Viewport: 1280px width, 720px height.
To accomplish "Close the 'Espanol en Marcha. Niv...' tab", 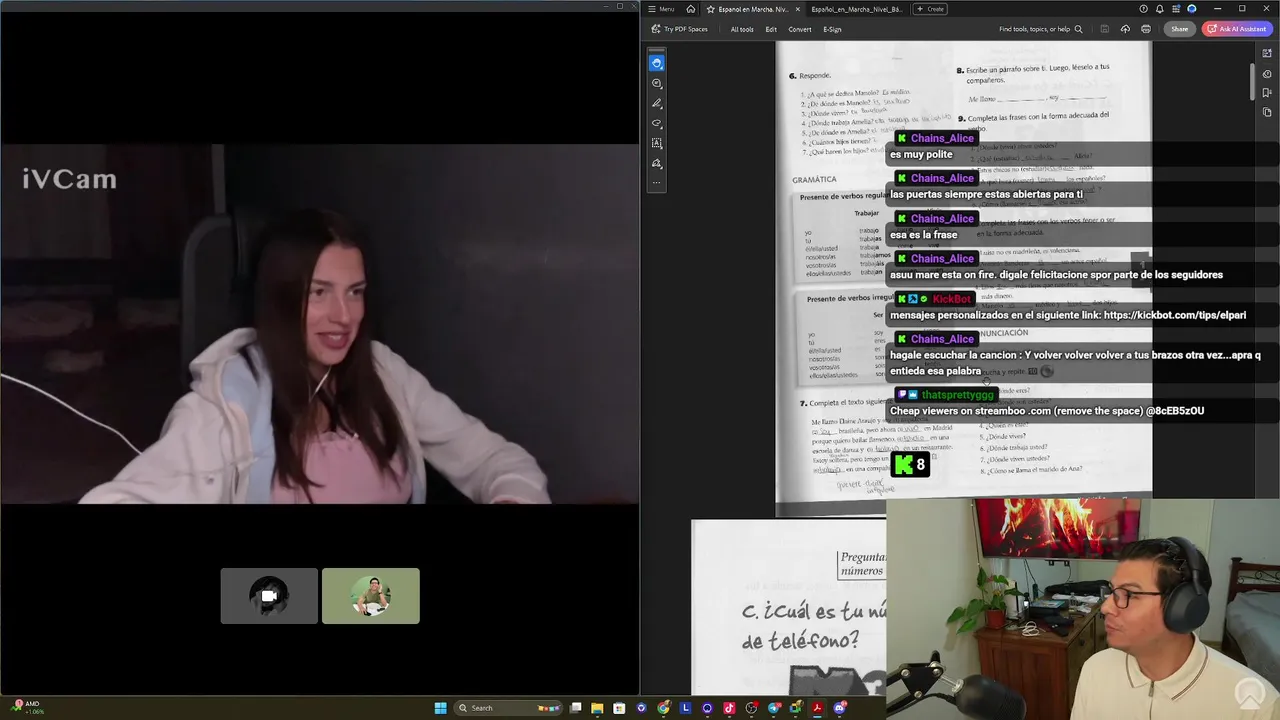I will point(797,9).
